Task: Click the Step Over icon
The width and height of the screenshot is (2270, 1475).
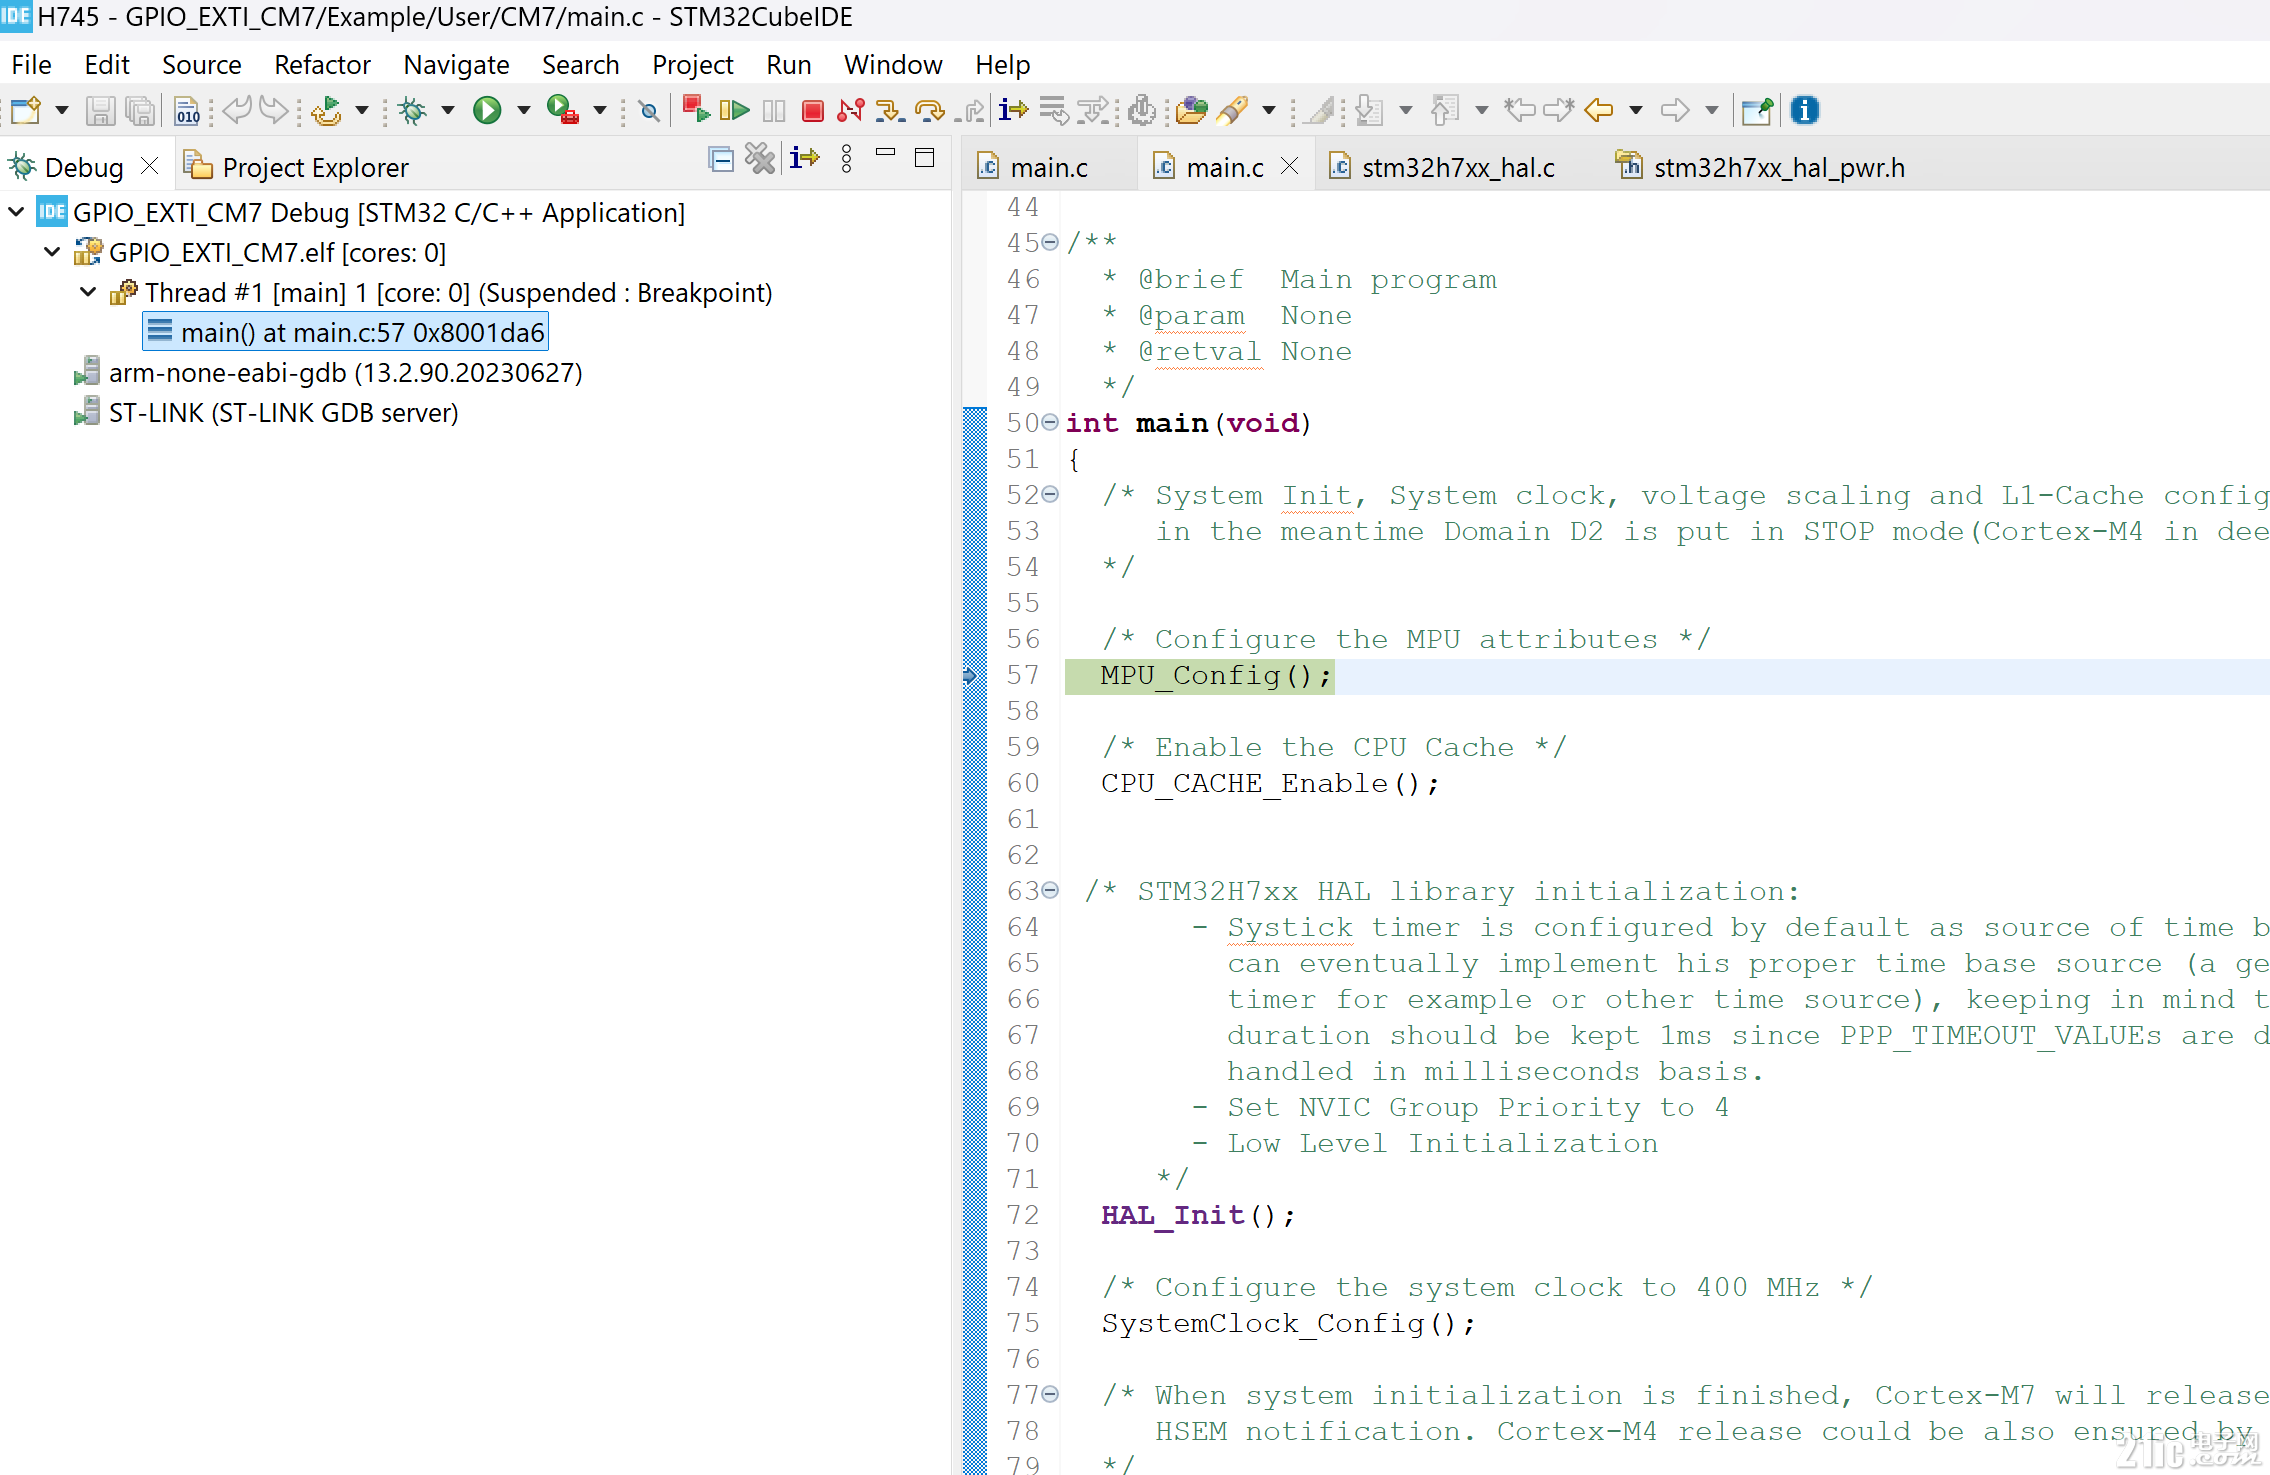Action: click(930, 110)
